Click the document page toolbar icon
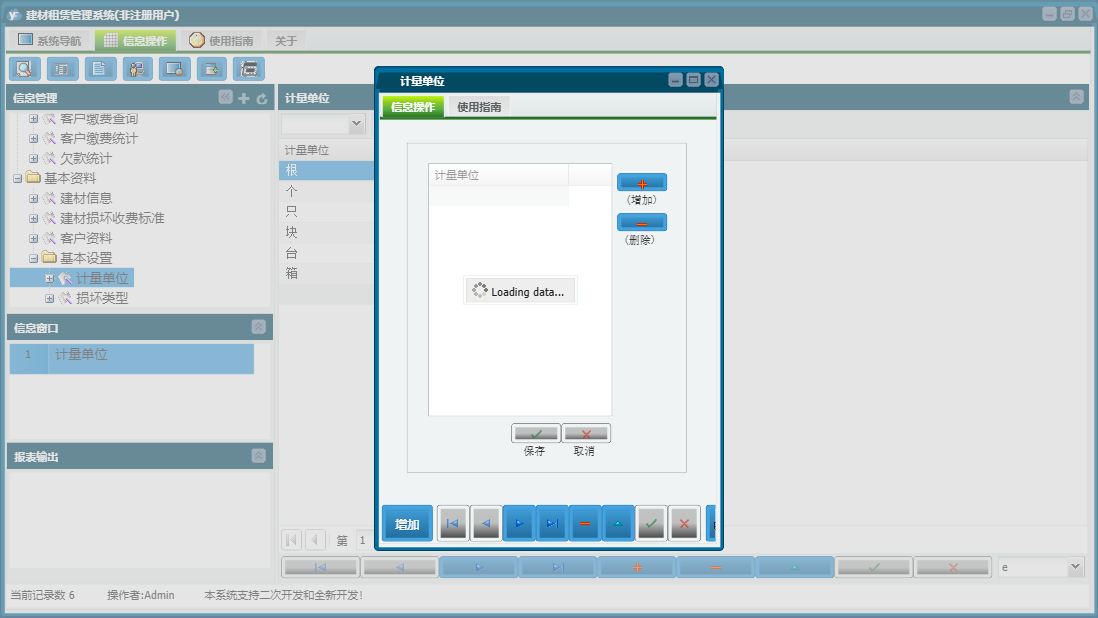The height and width of the screenshot is (618, 1098). tap(100, 69)
